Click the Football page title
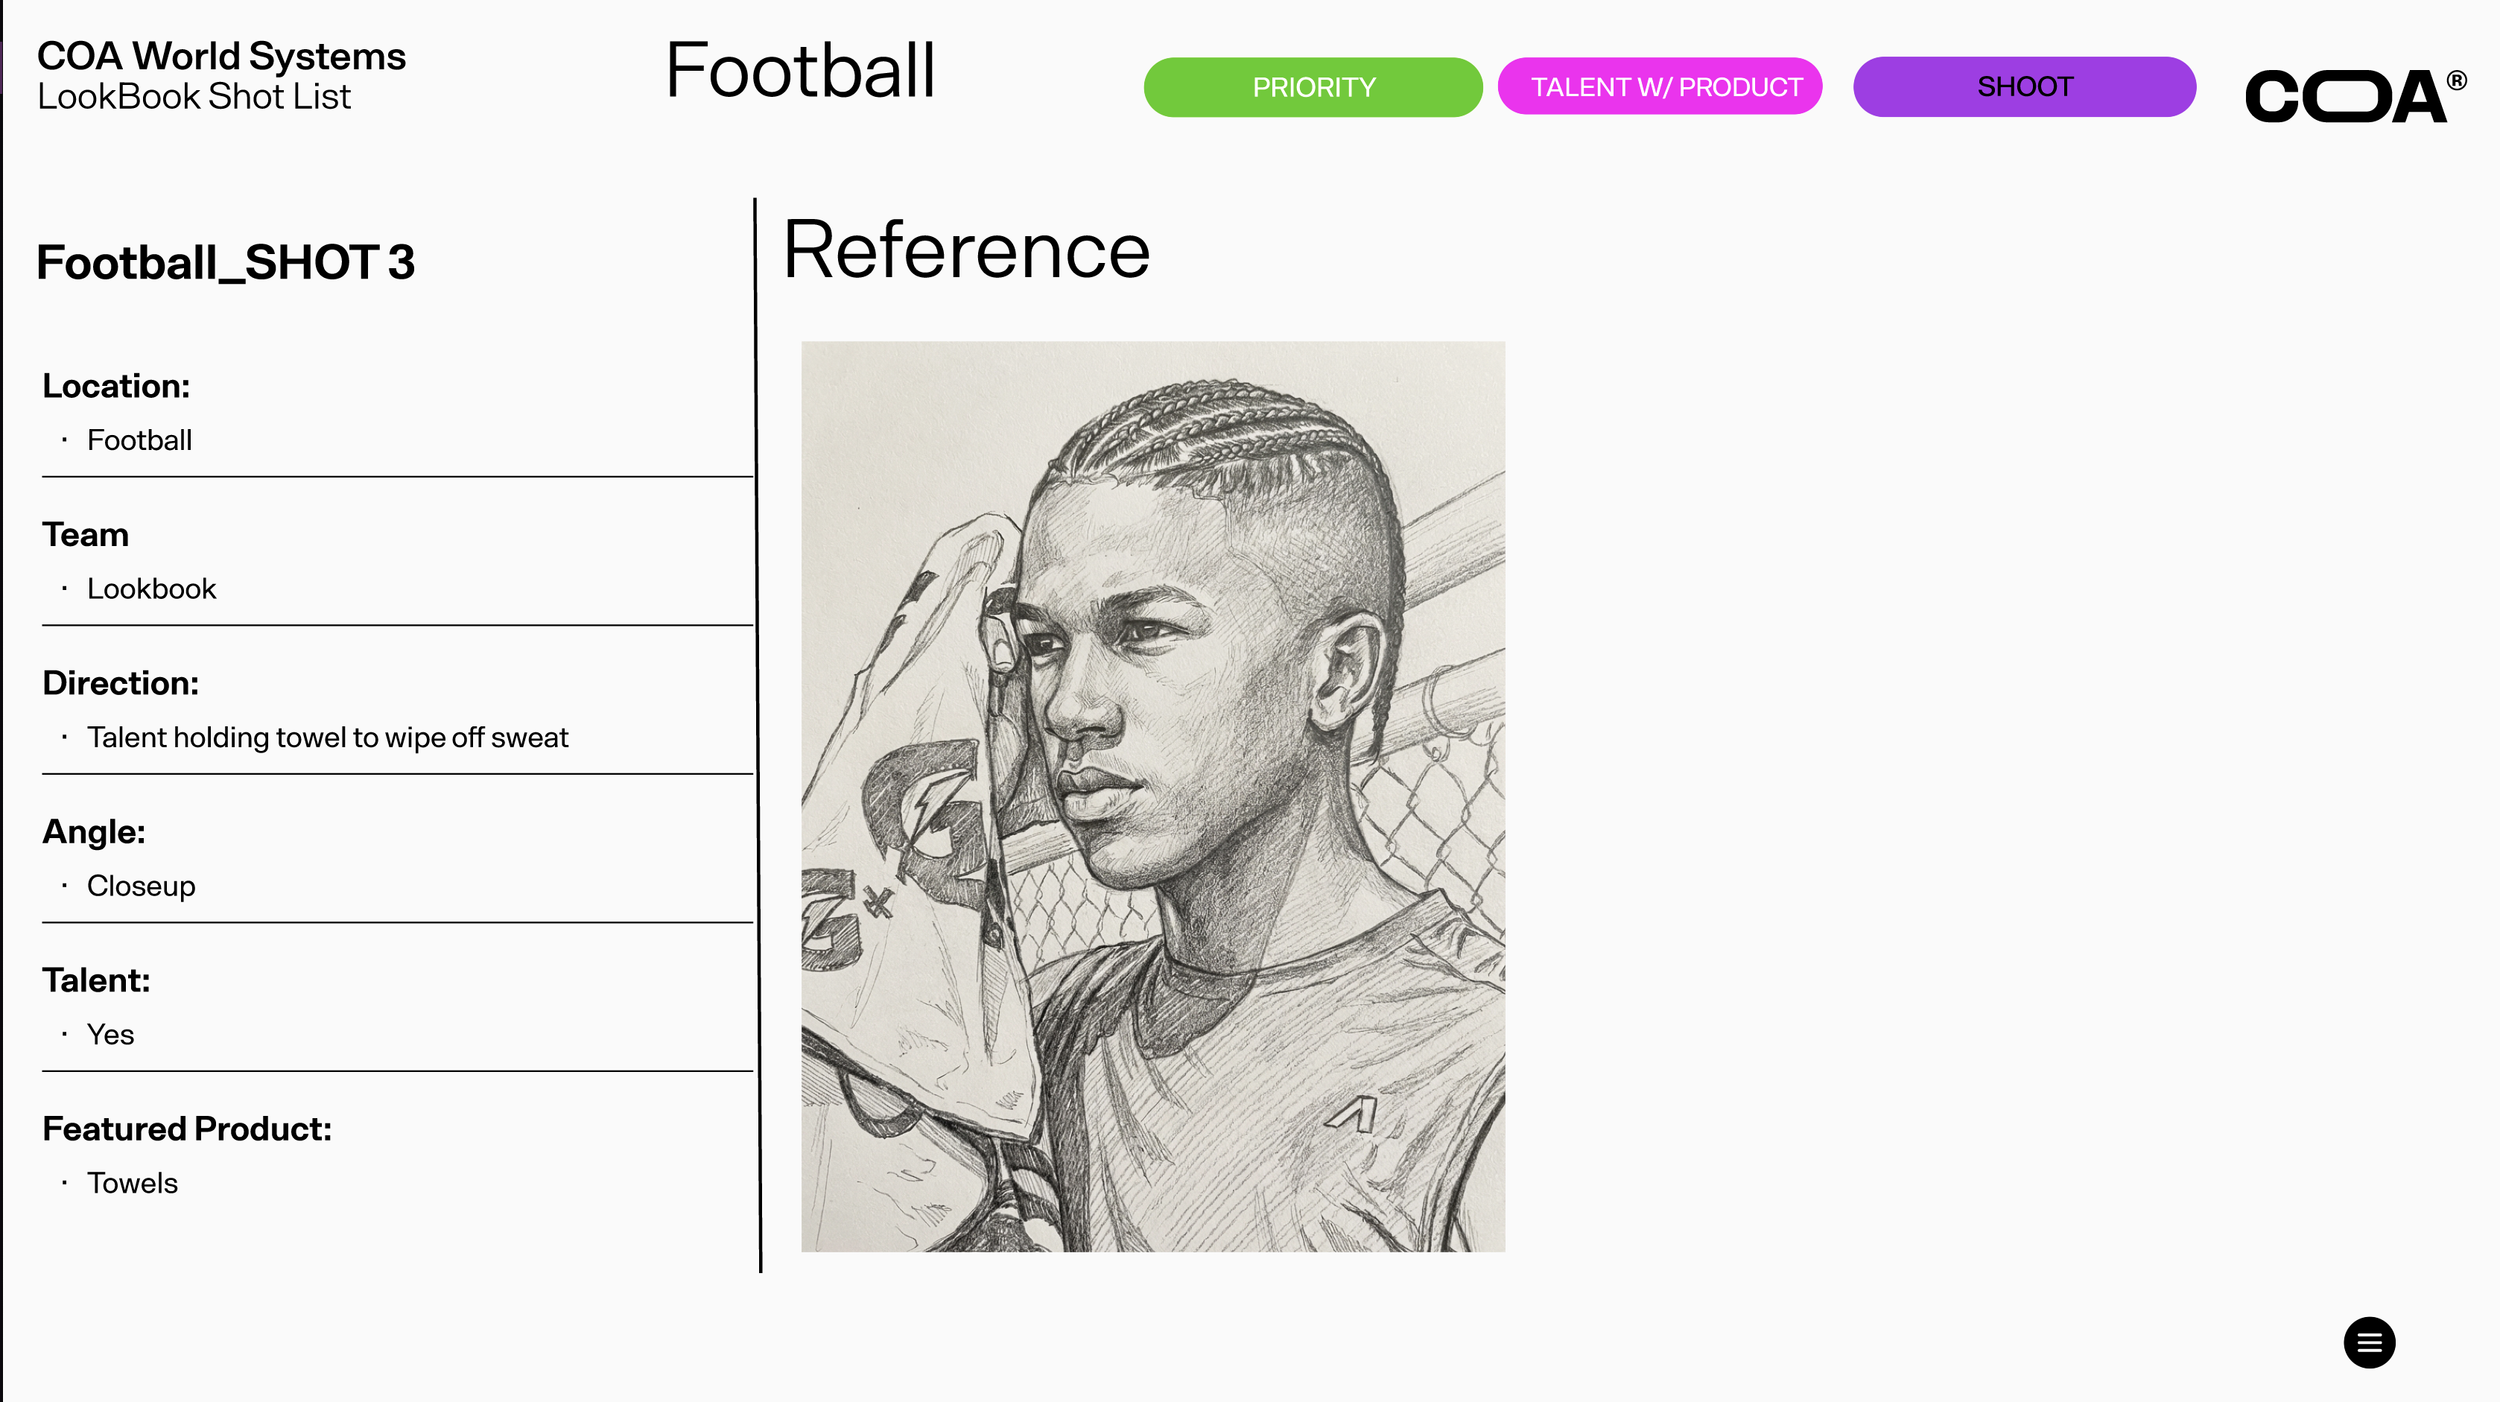 pos(800,71)
